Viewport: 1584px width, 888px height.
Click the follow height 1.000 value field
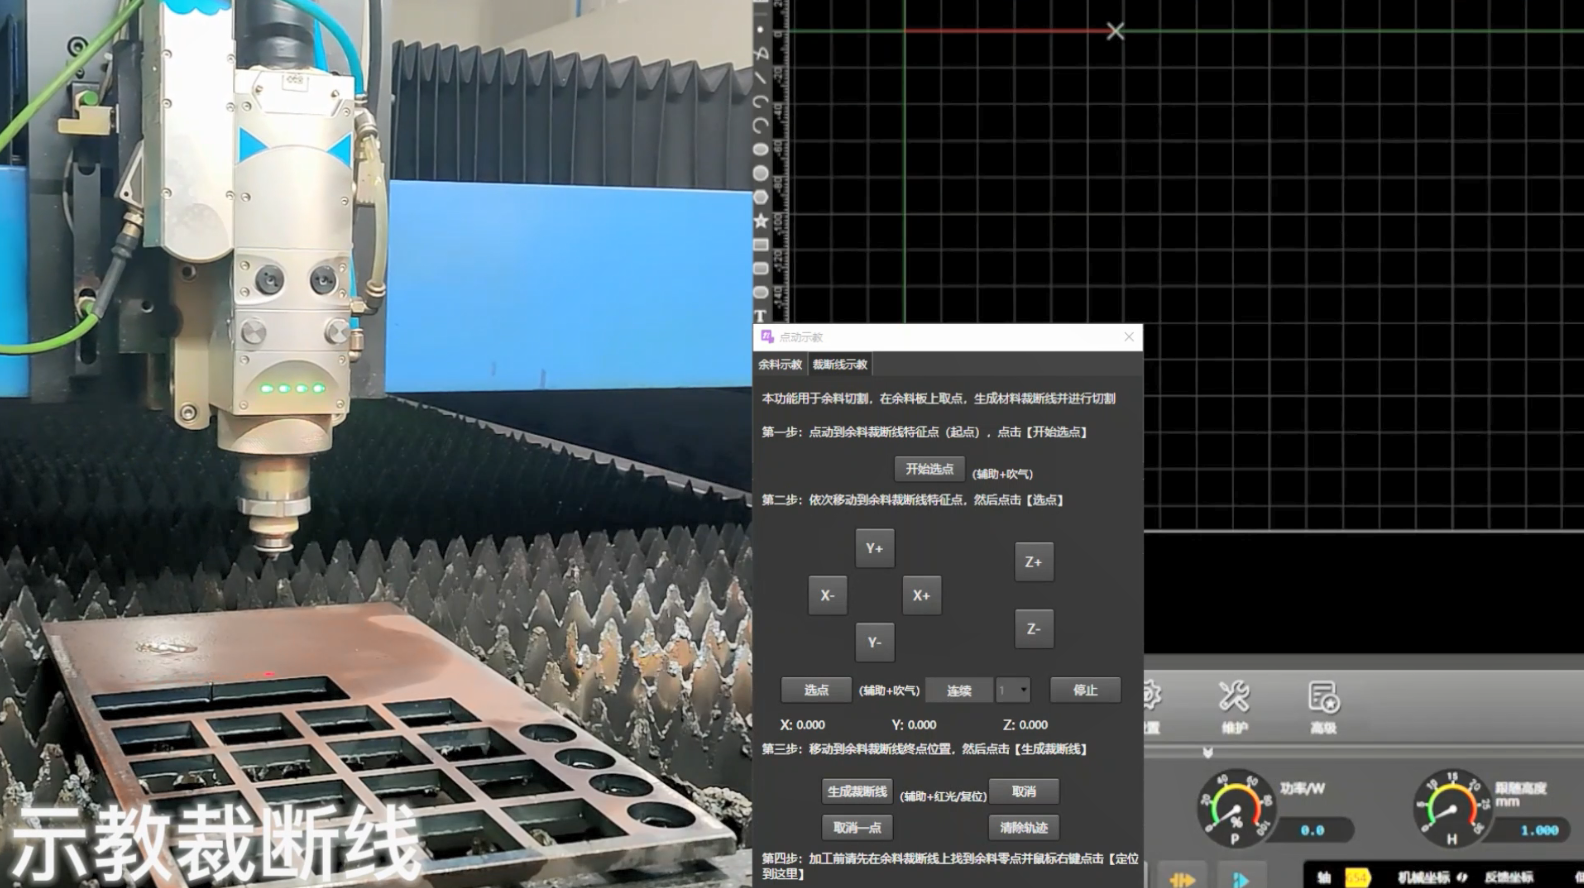tap(1538, 830)
